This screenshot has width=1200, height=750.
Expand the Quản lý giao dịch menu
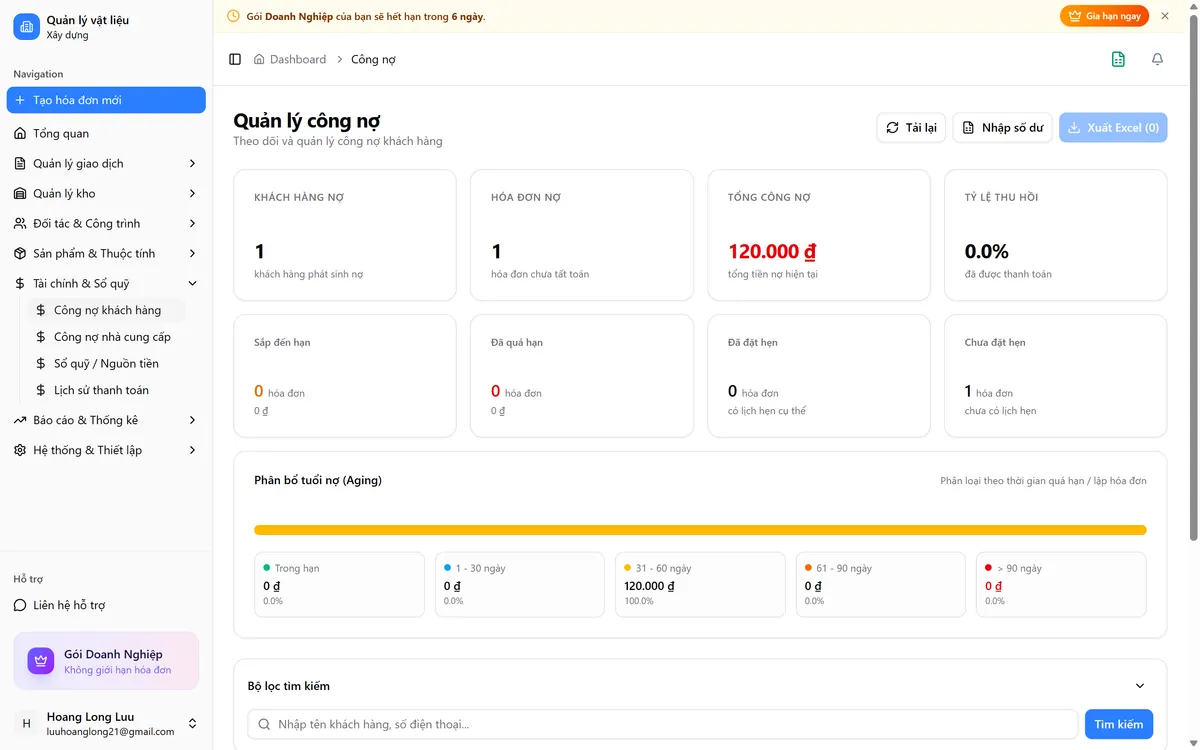tap(106, 163)
